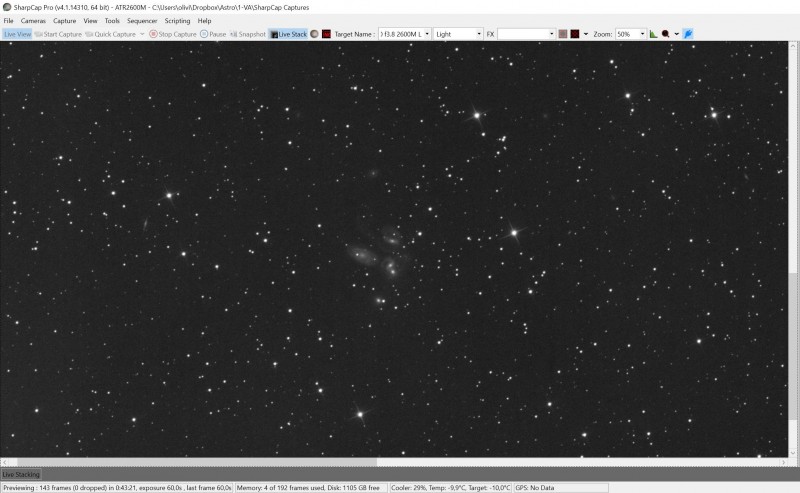Click the scroll-left arrow under the image

click(4, 462)
